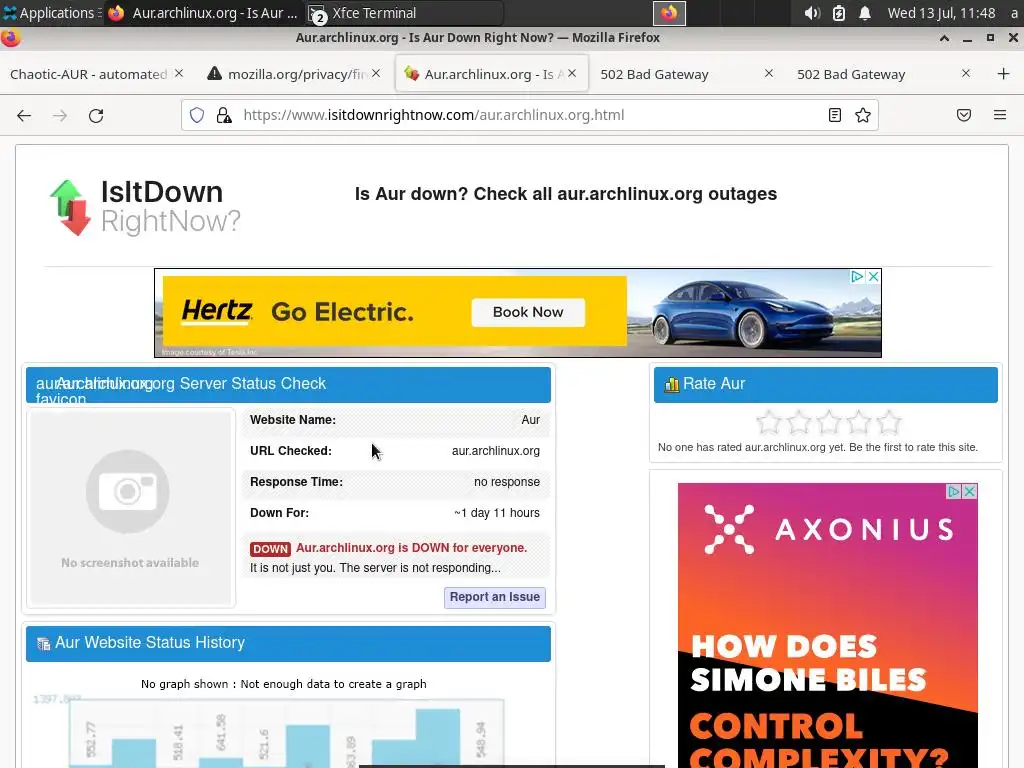Rate Aur five stars
Viewport: 1024px width, 768px height.
pos(889,423)
